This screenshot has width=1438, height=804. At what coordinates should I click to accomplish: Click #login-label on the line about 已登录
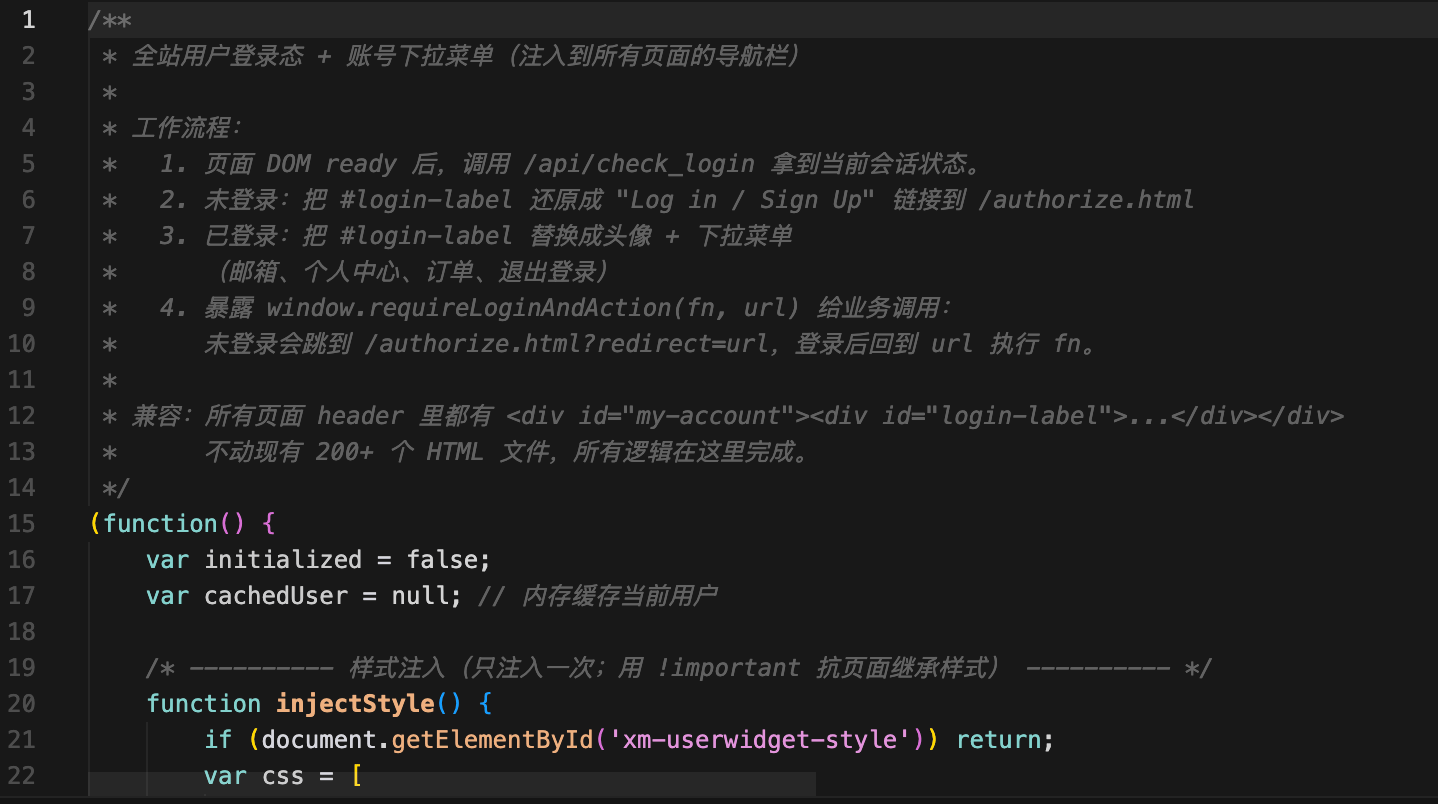point(427,236)
